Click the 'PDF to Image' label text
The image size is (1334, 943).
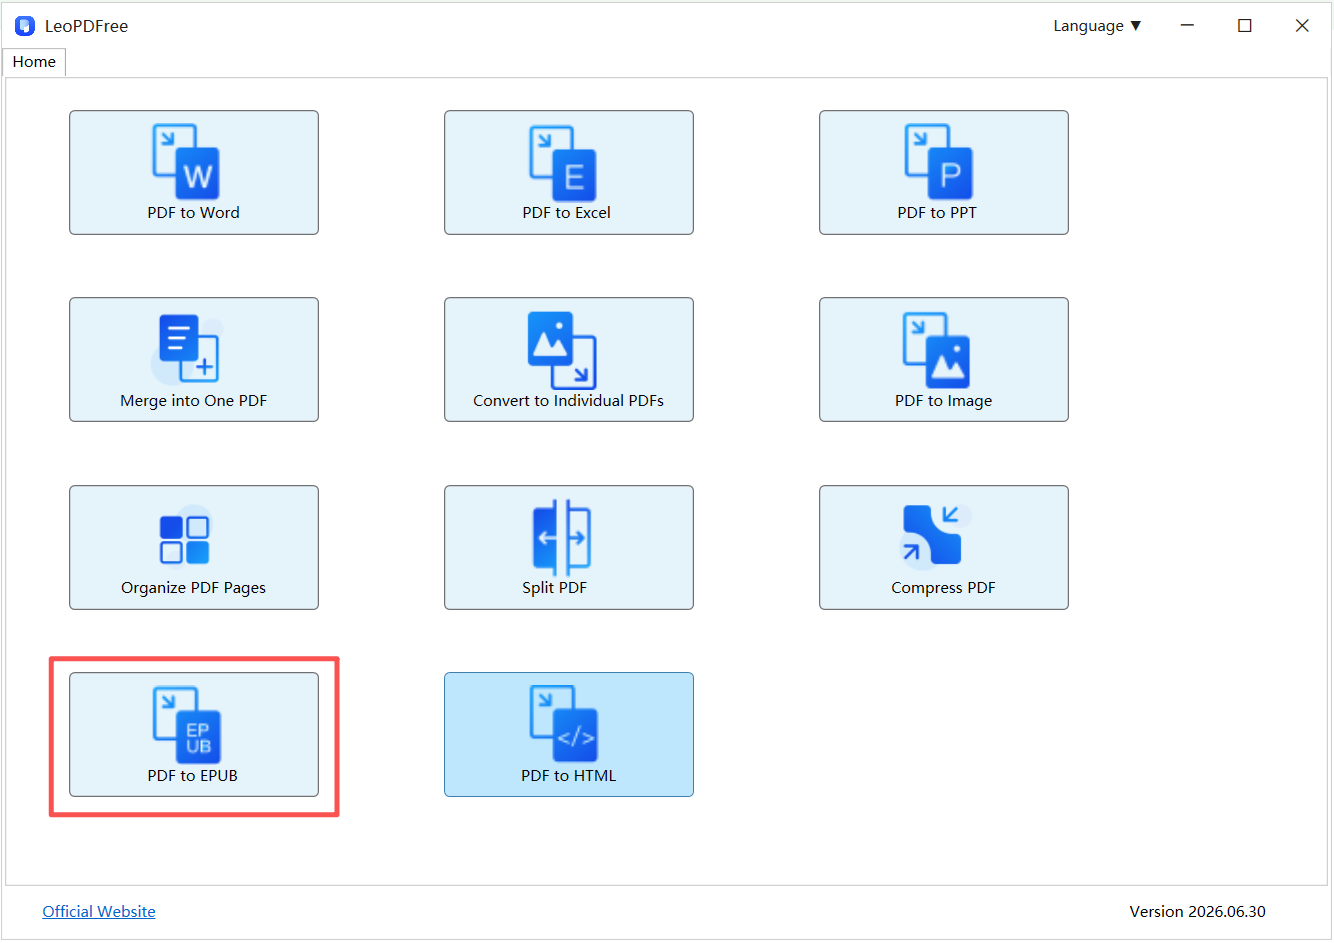(x=943, y=400)
